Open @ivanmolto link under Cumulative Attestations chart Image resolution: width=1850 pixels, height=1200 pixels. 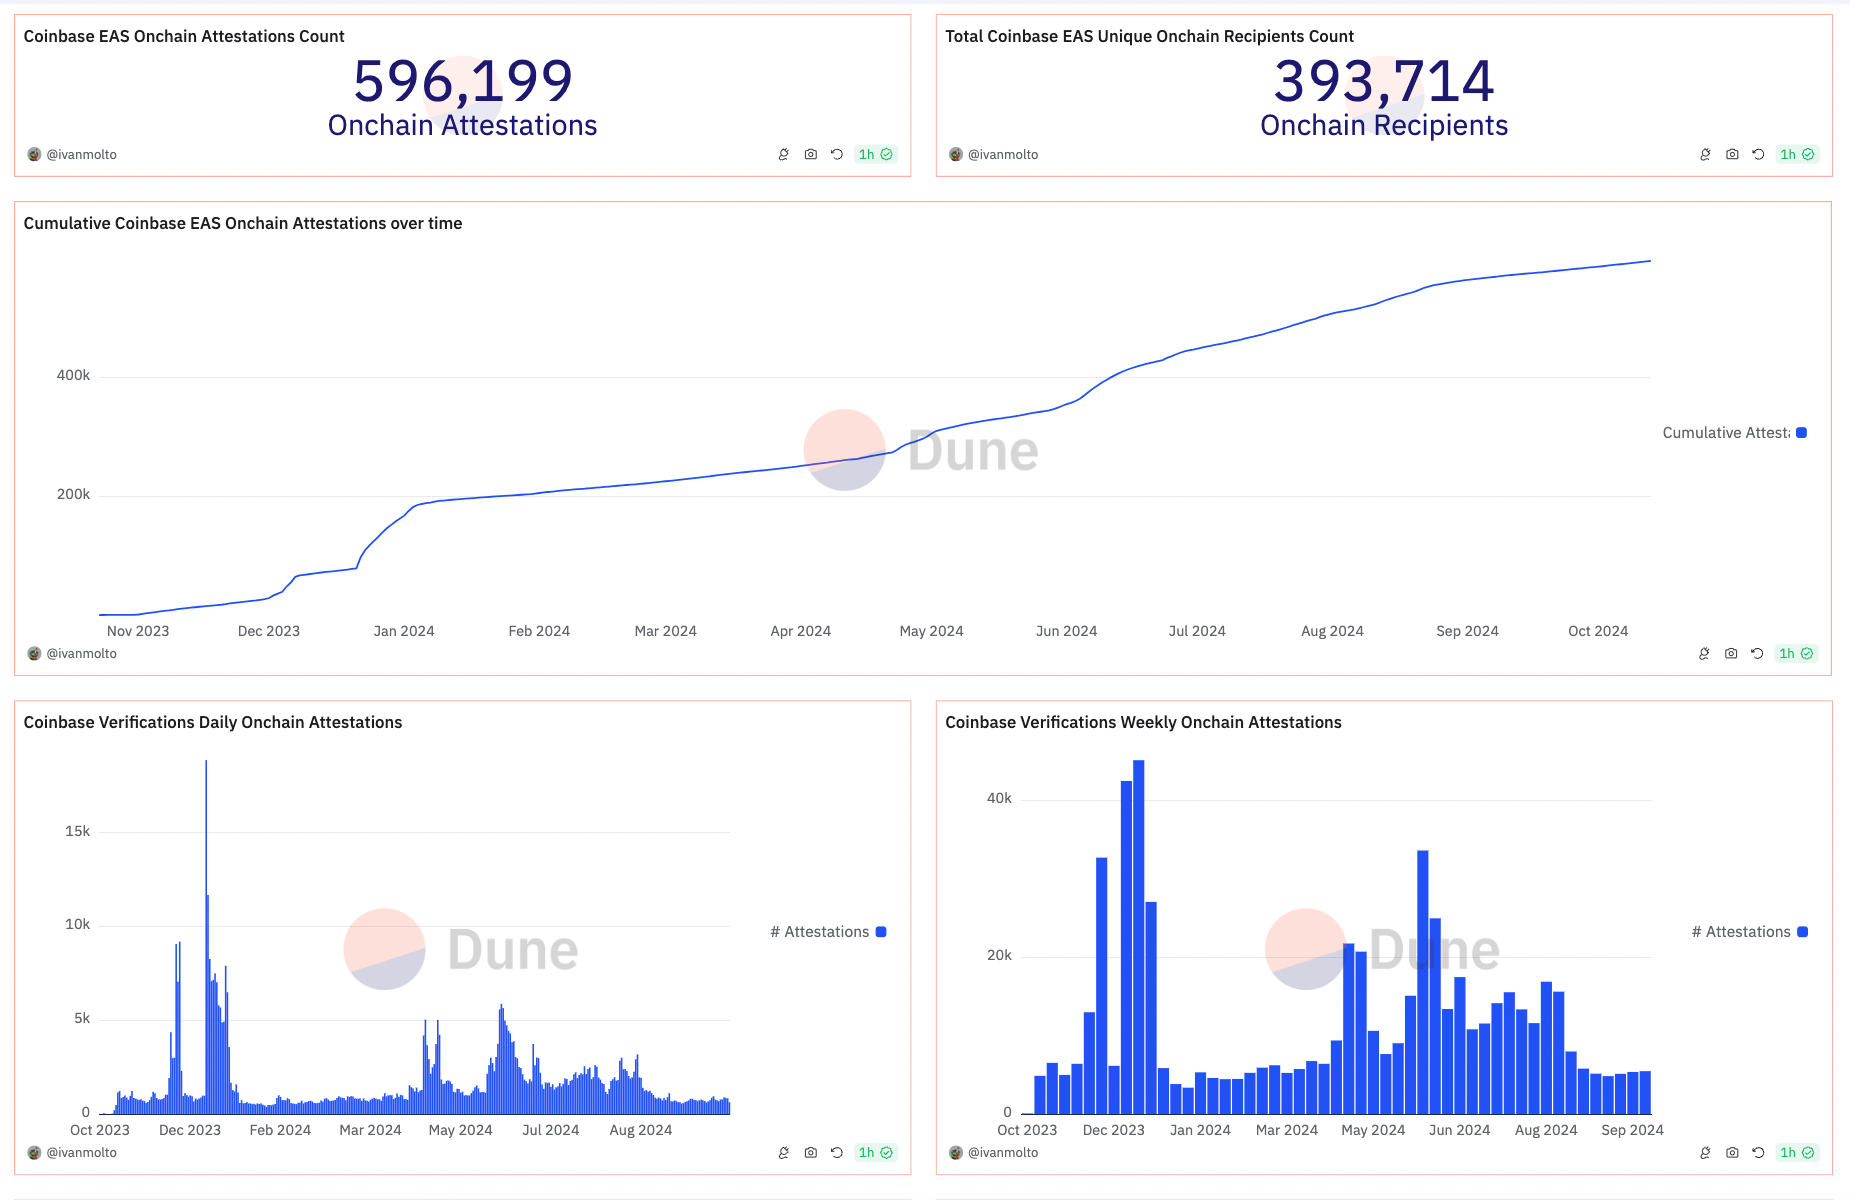coord(82,653)
